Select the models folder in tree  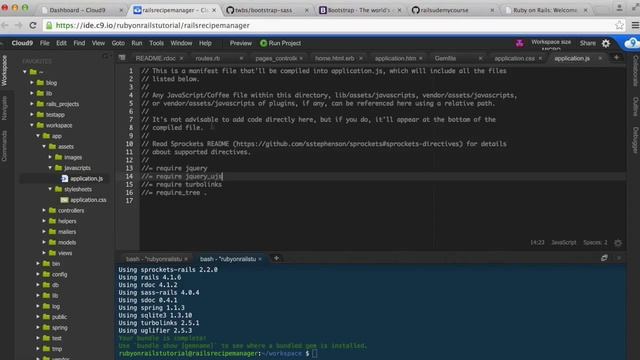(x=67, y=242)
